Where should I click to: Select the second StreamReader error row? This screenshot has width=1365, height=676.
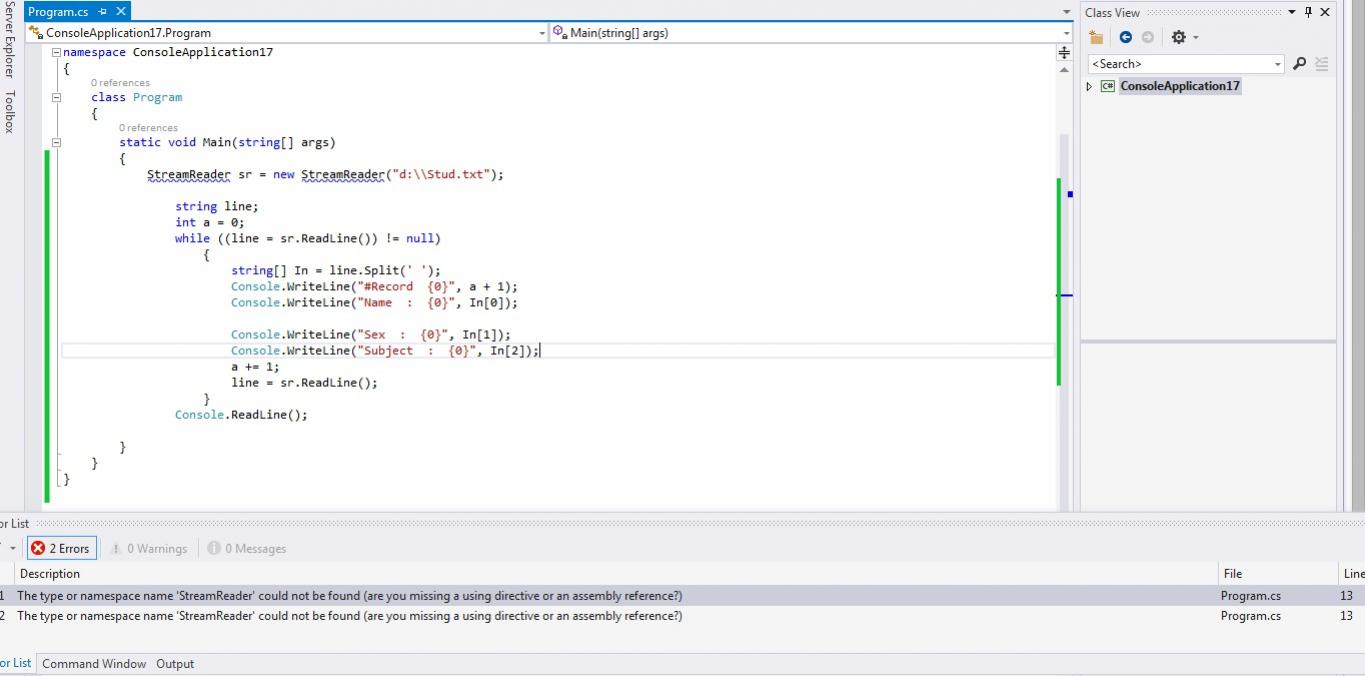(682, 616)
